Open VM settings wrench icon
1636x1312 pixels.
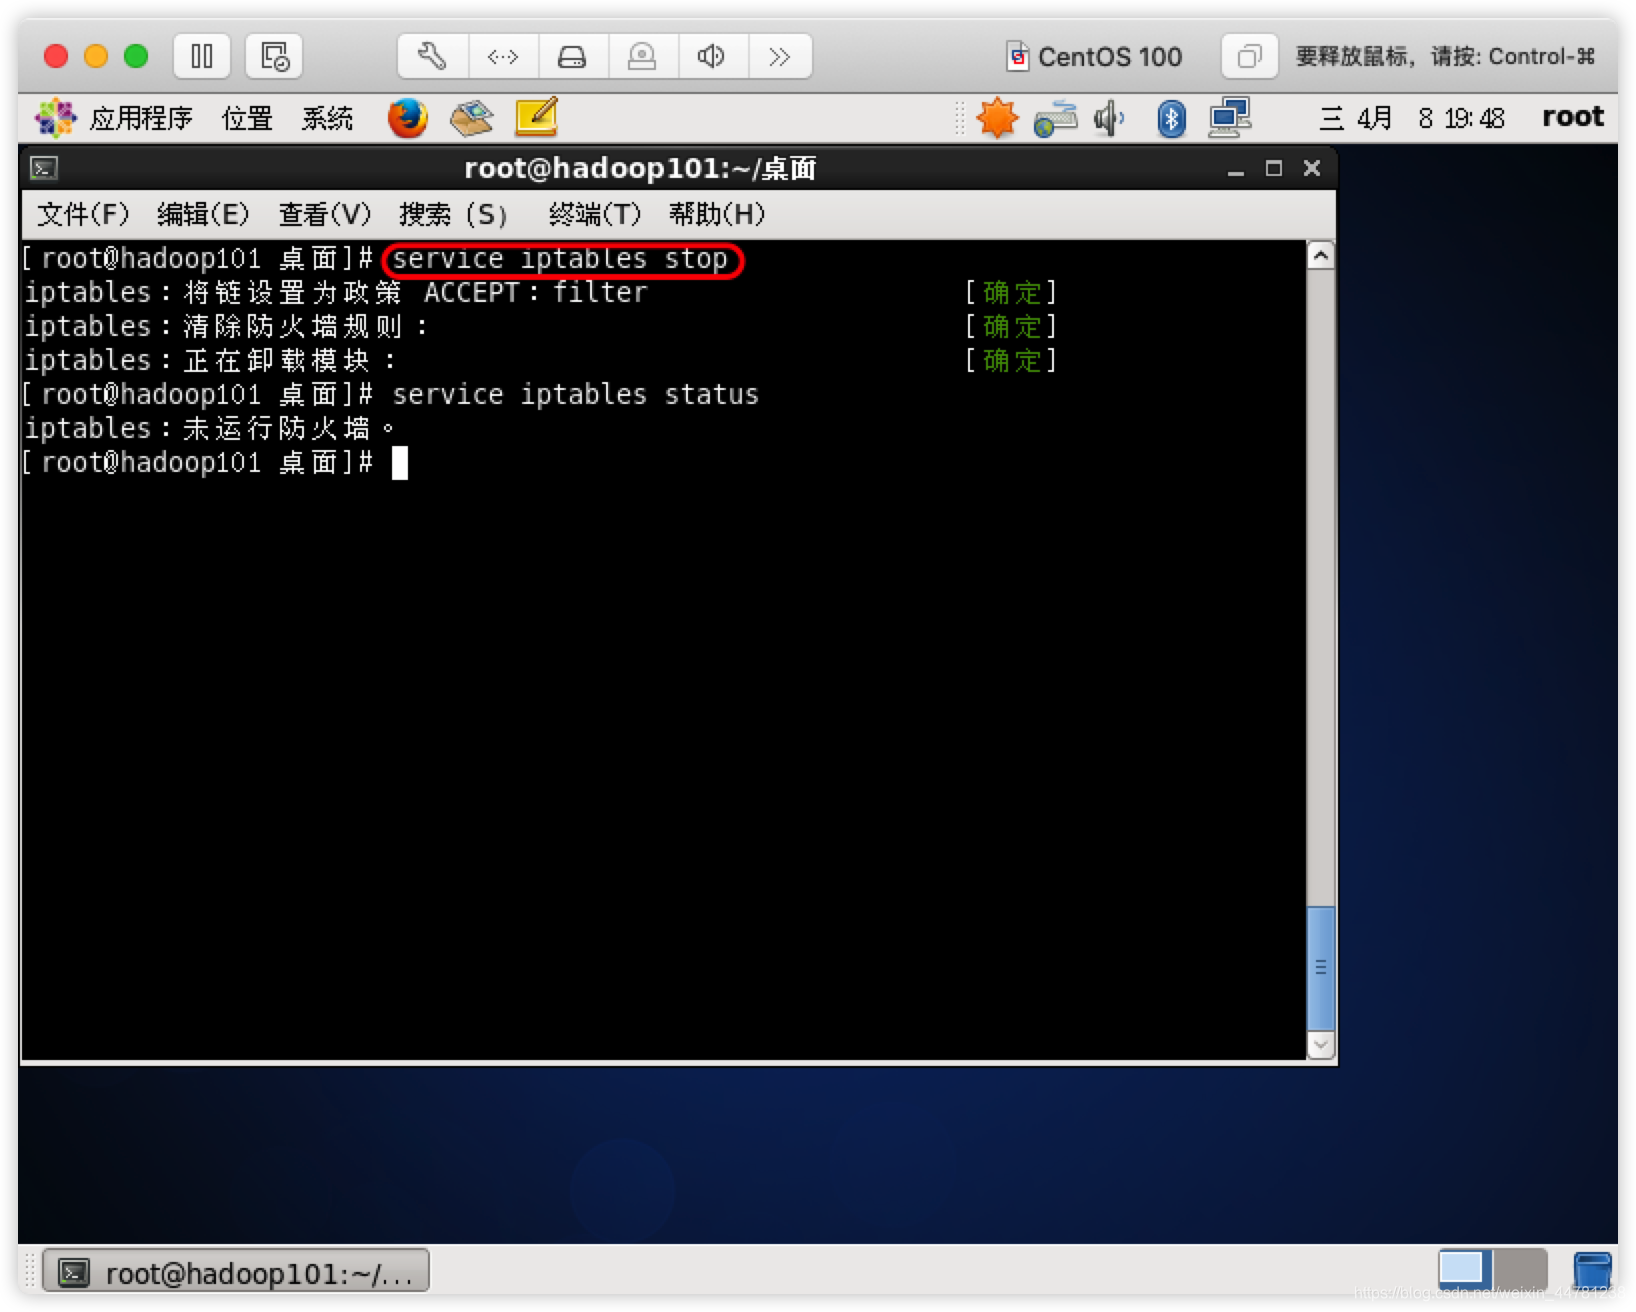coord(433,56)
